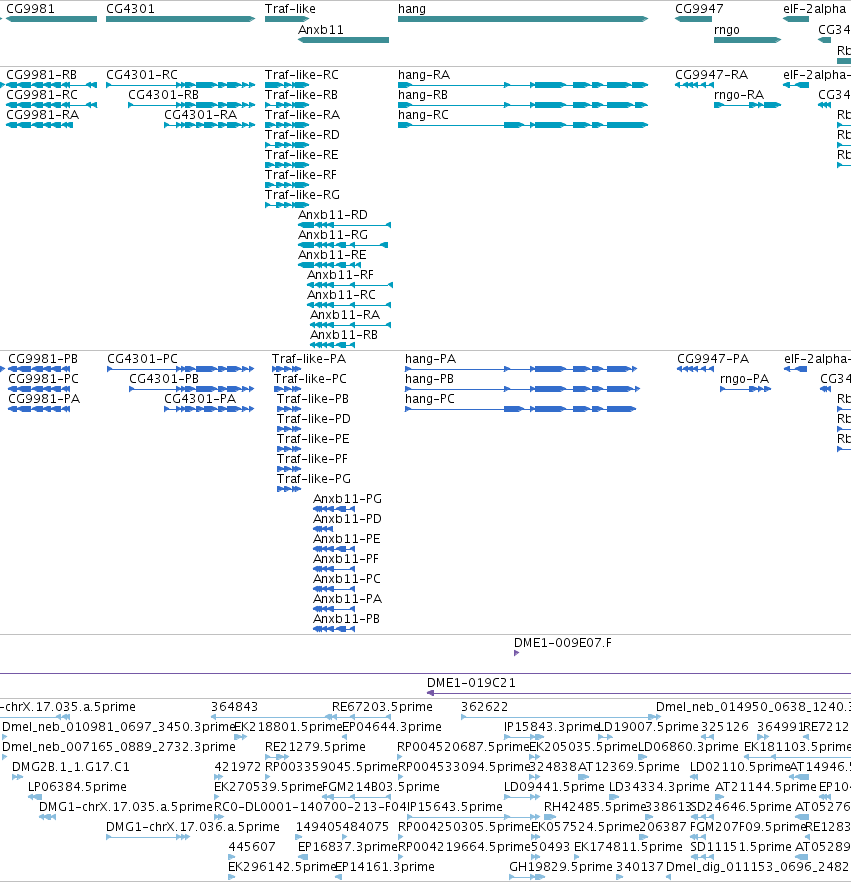Select transcript Anxb11-RB
This screenshot has height=882, width=851.
tap(332, 345)
